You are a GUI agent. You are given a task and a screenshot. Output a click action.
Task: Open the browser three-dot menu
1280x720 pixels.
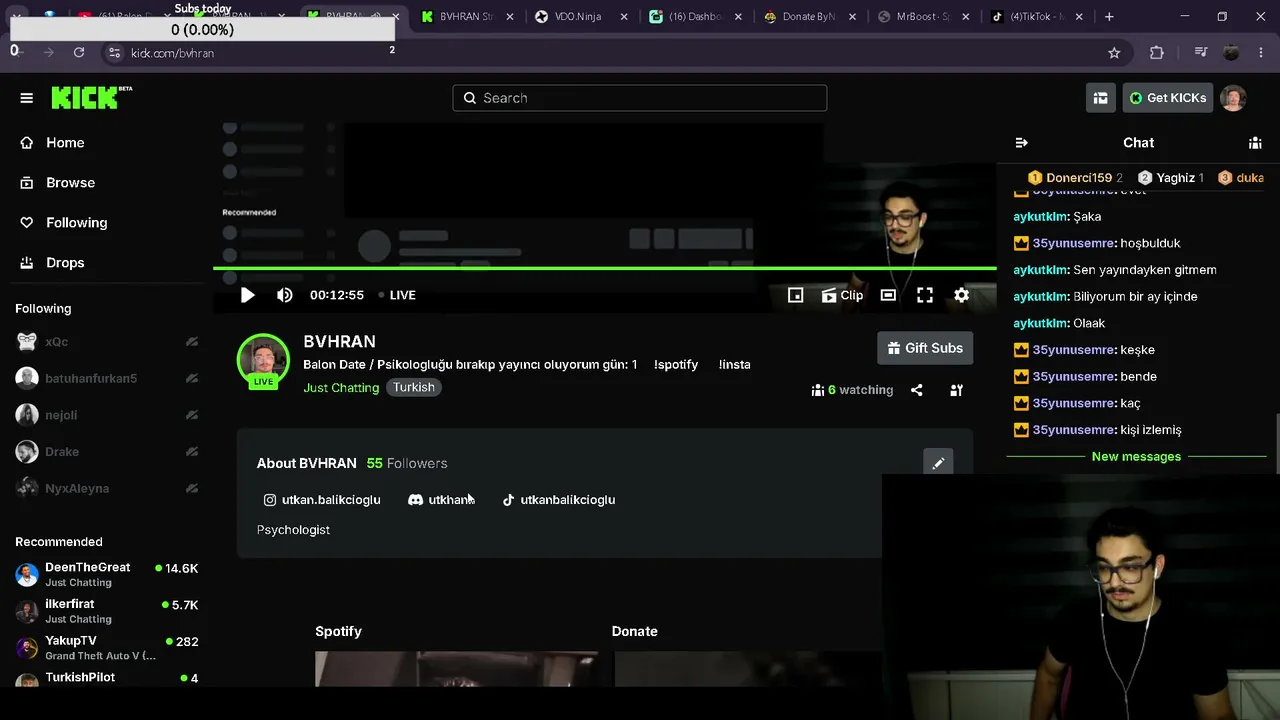[1261, 53]
